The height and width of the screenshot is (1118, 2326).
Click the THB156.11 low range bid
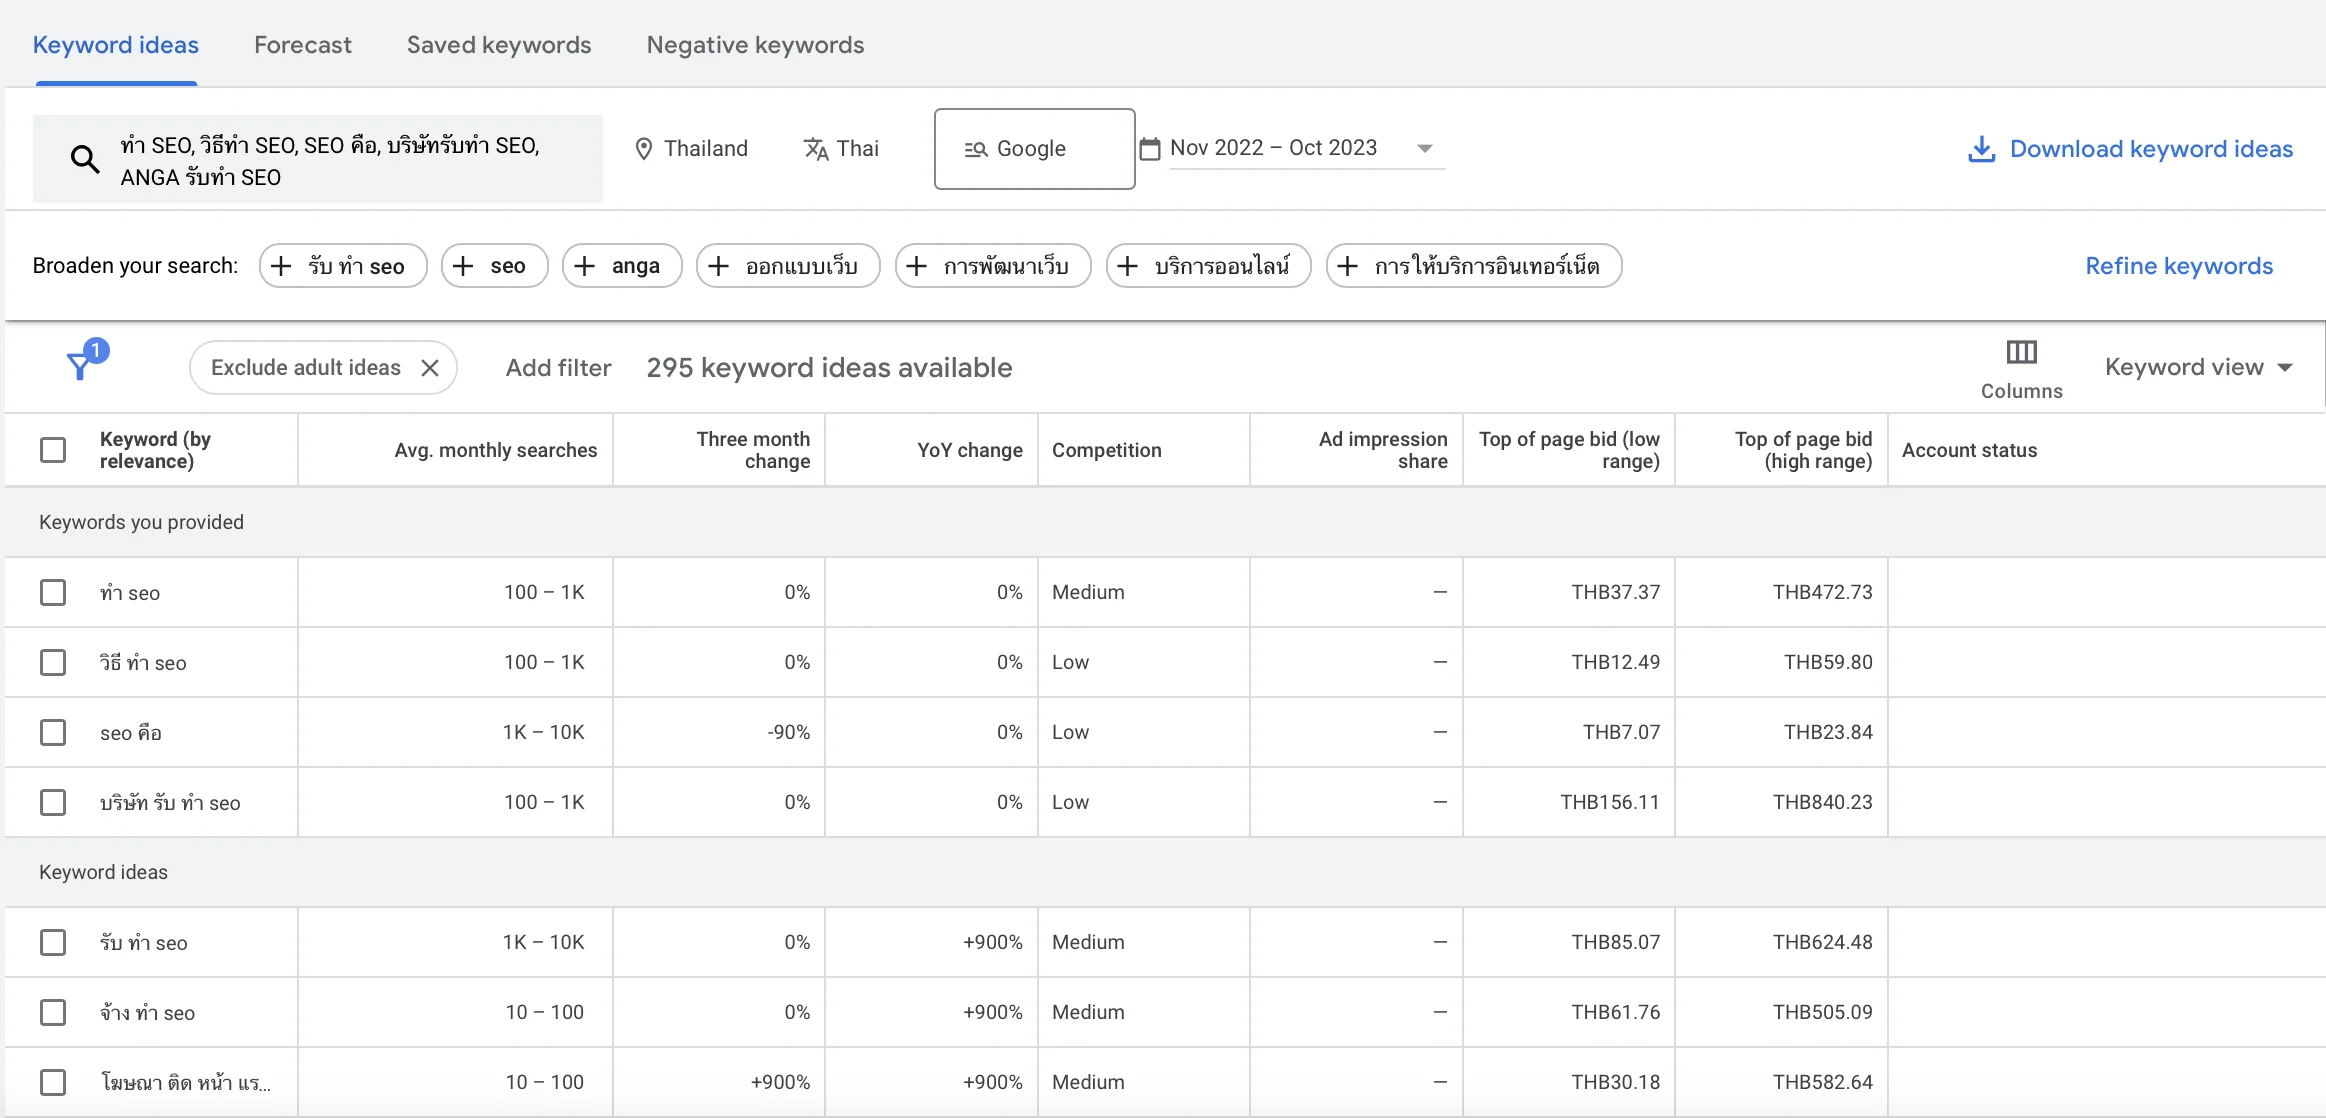(1610, 802)
